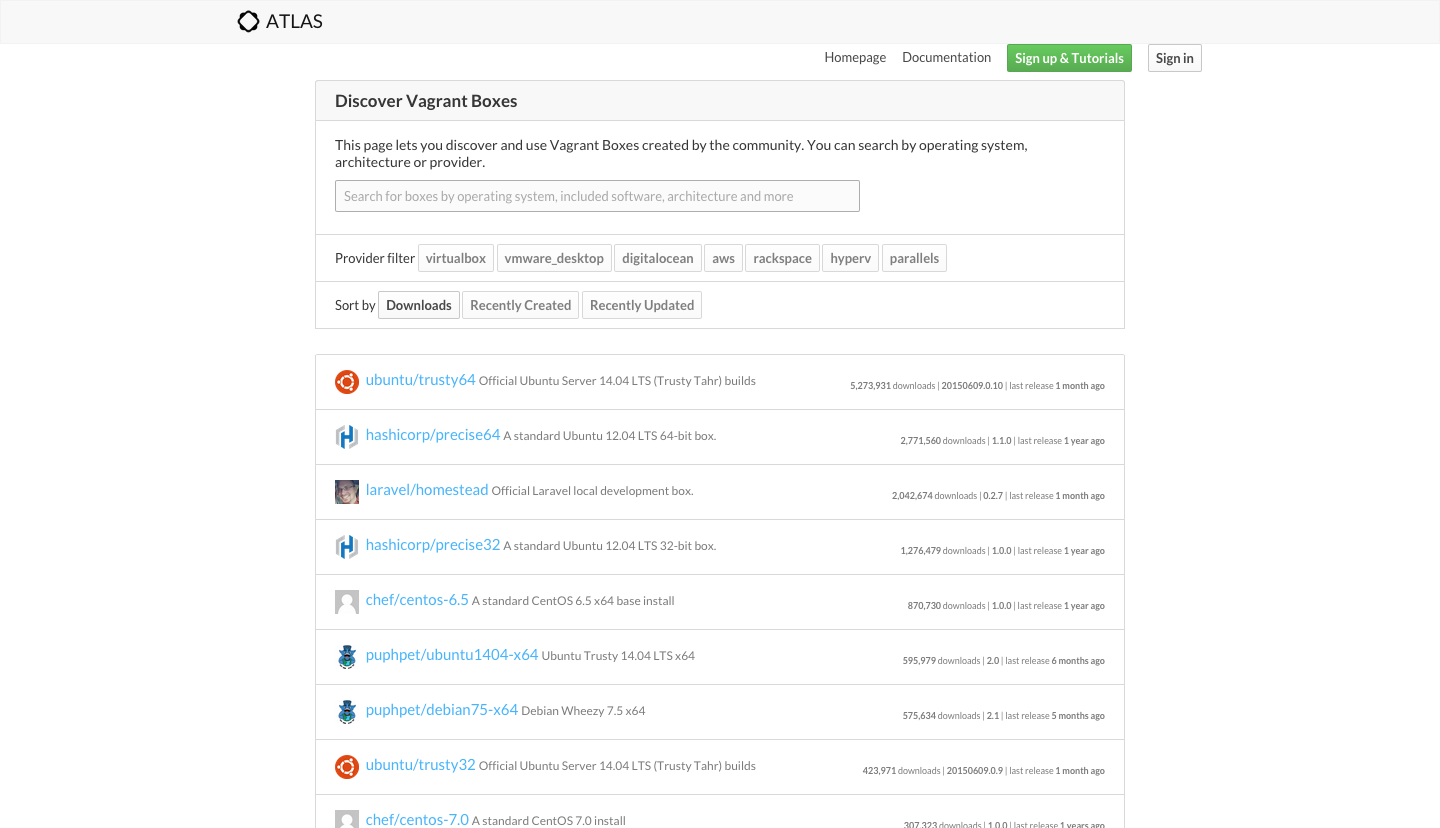Click the 2,771,560 downloads stat text
The height and width of the screenshot is (828, 1440).
click(x=943, y=441)
